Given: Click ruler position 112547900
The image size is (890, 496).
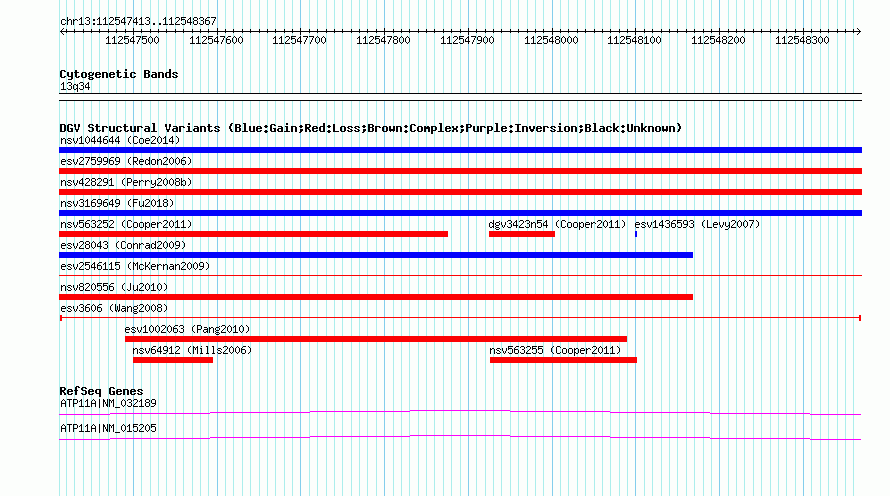Looking at the screenshot, I should (x=467, y=40).
